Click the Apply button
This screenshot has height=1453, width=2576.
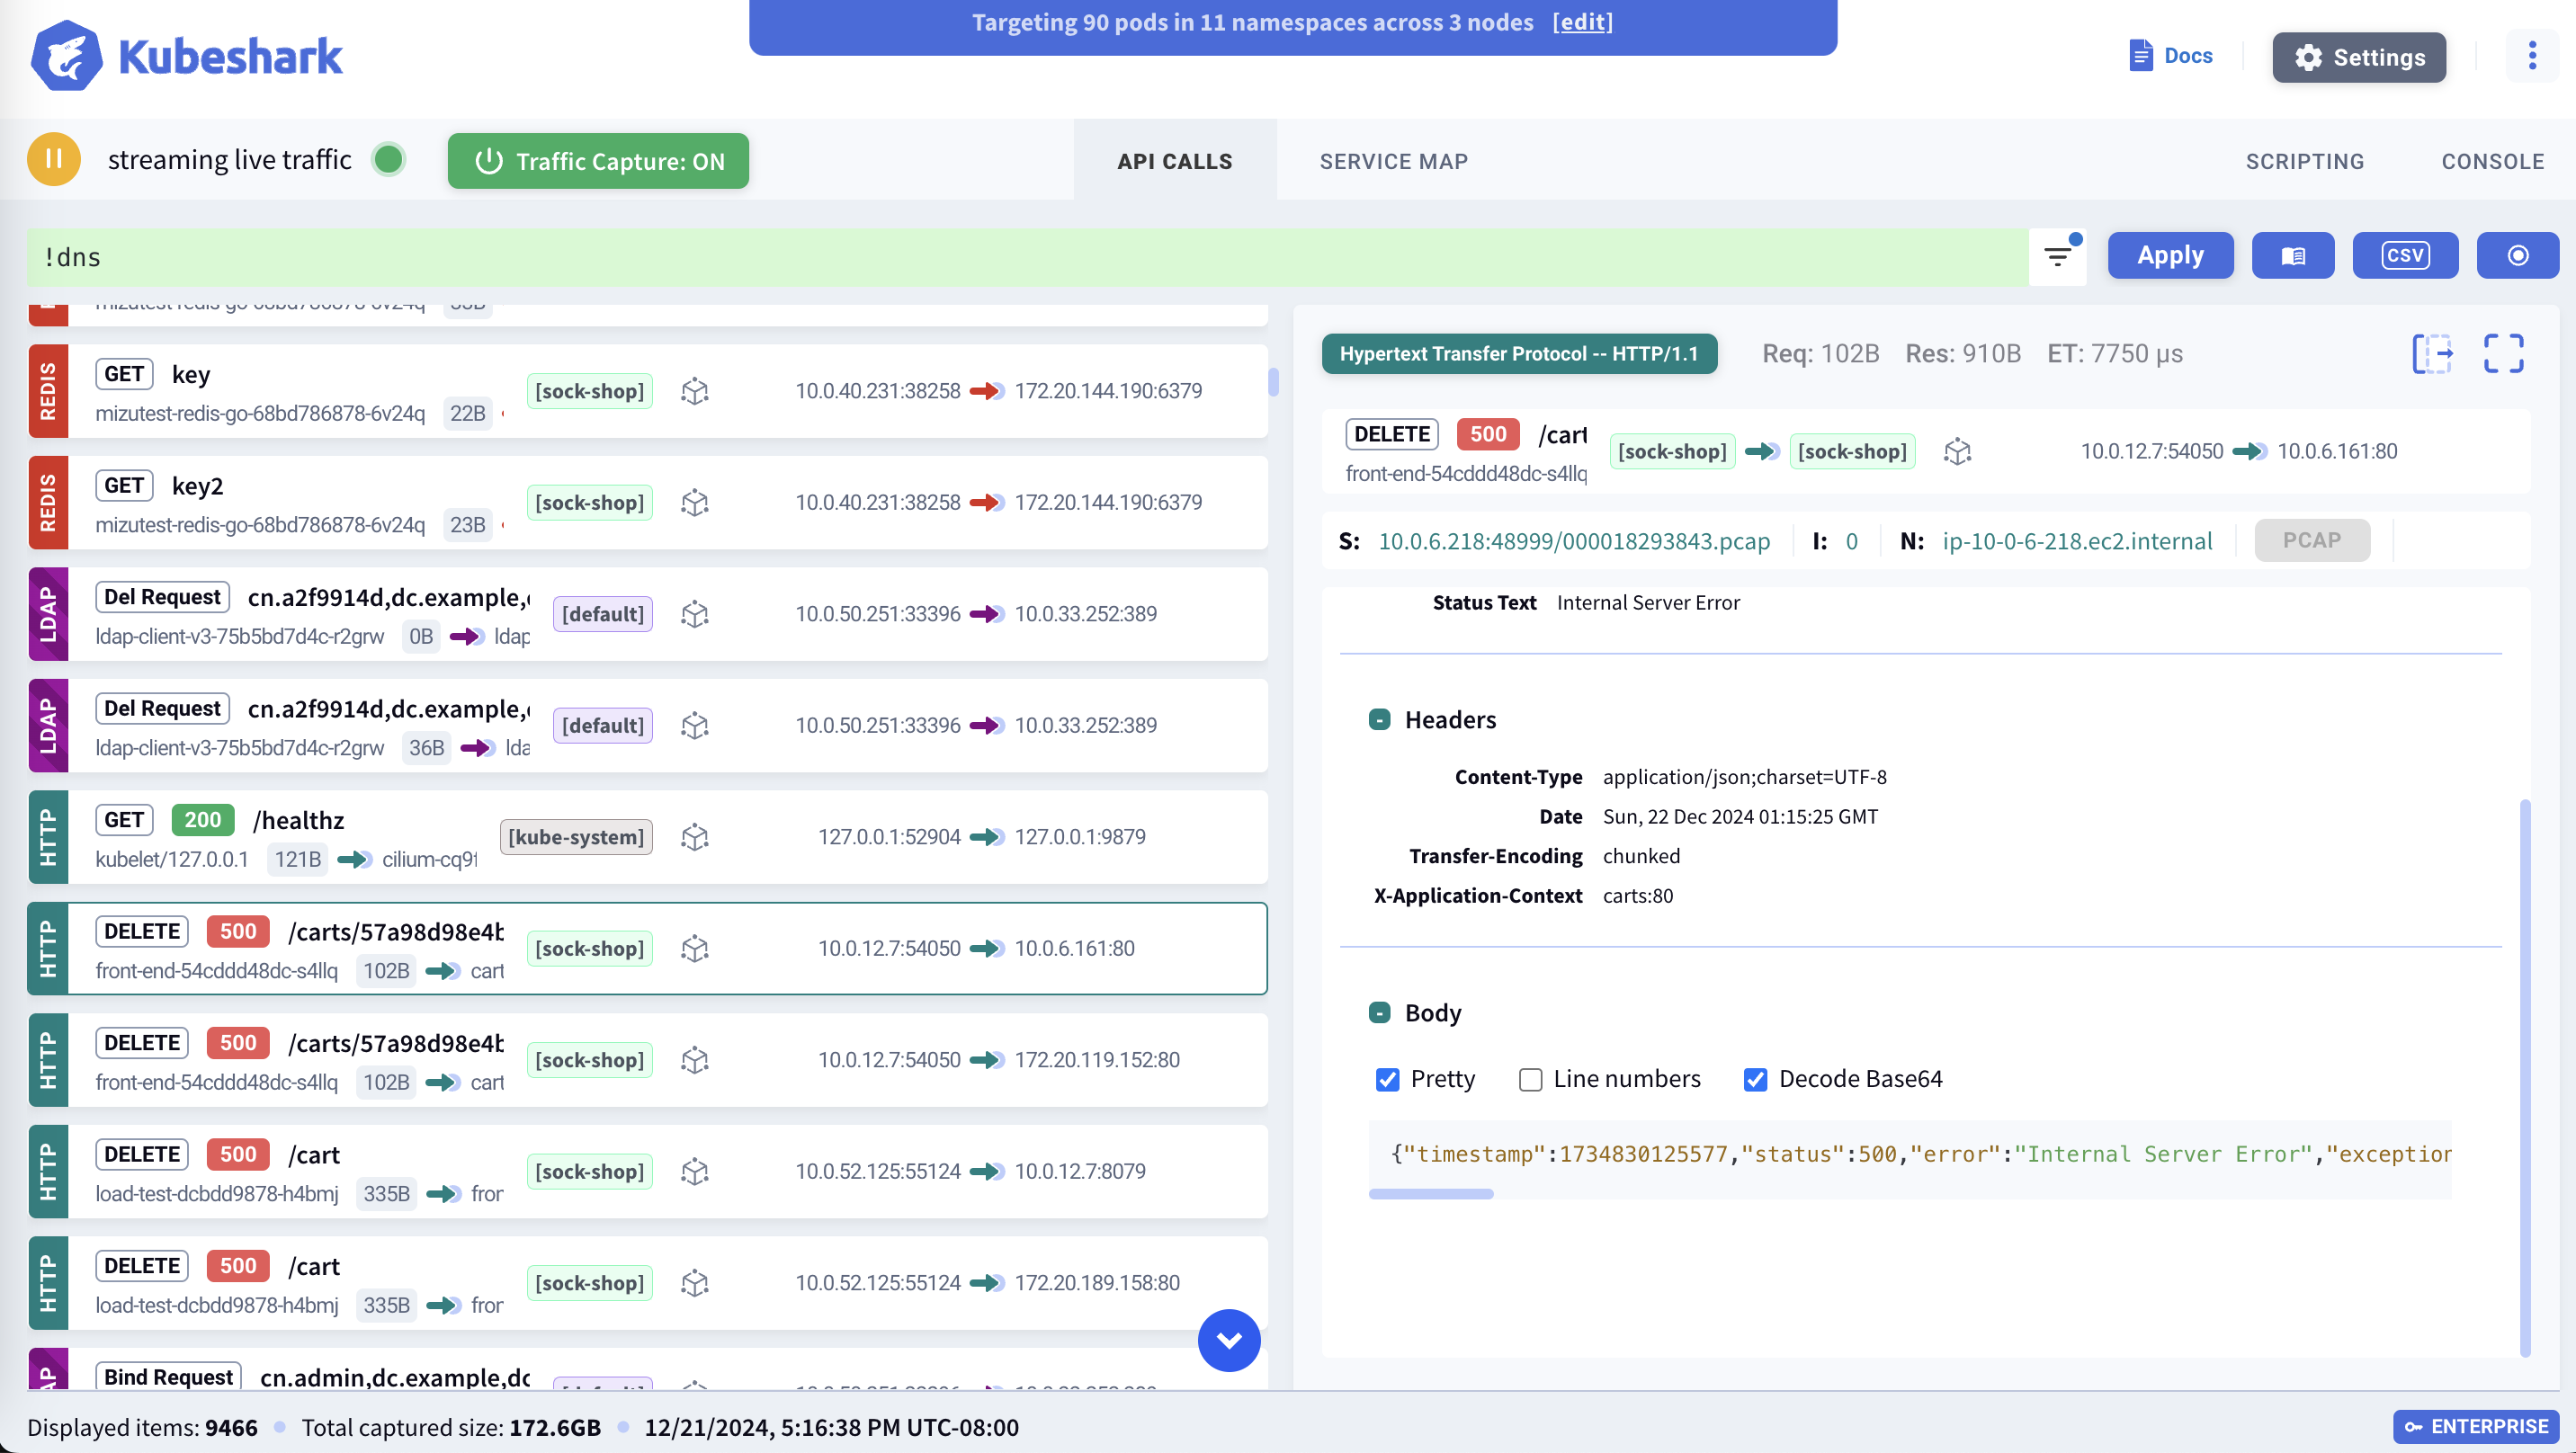pos(2170,255)
